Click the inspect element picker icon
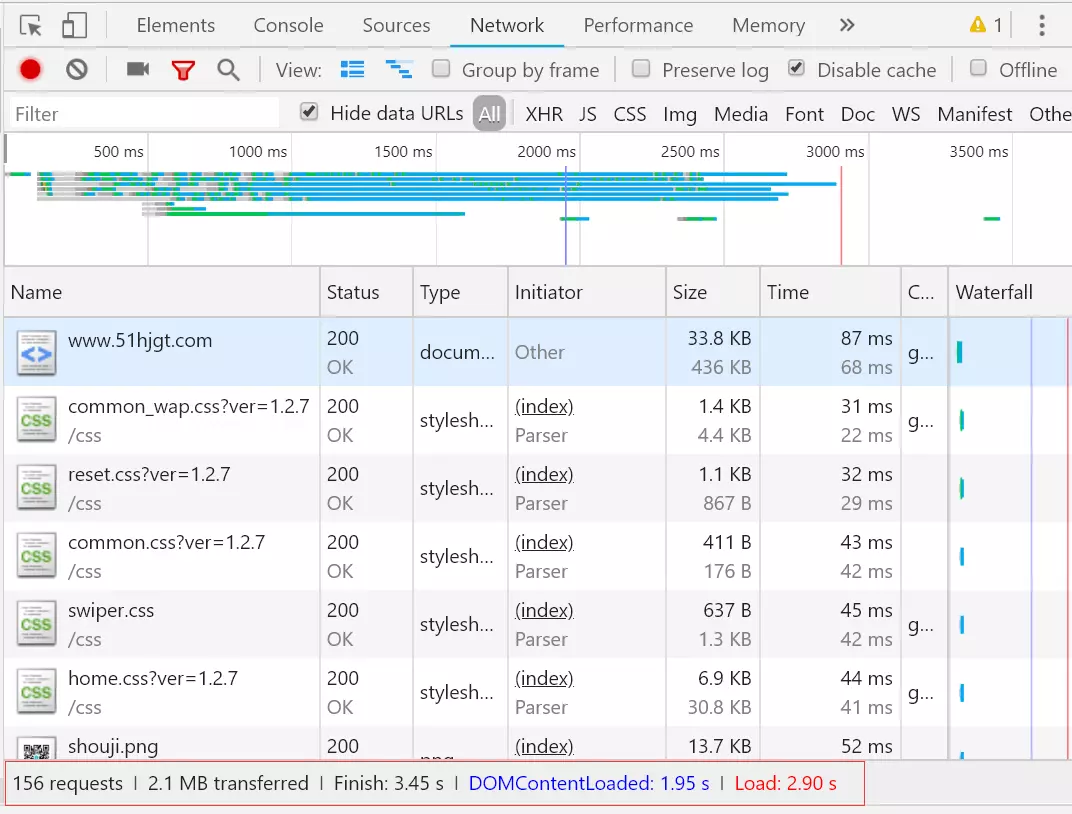 [x=31, y=26]
